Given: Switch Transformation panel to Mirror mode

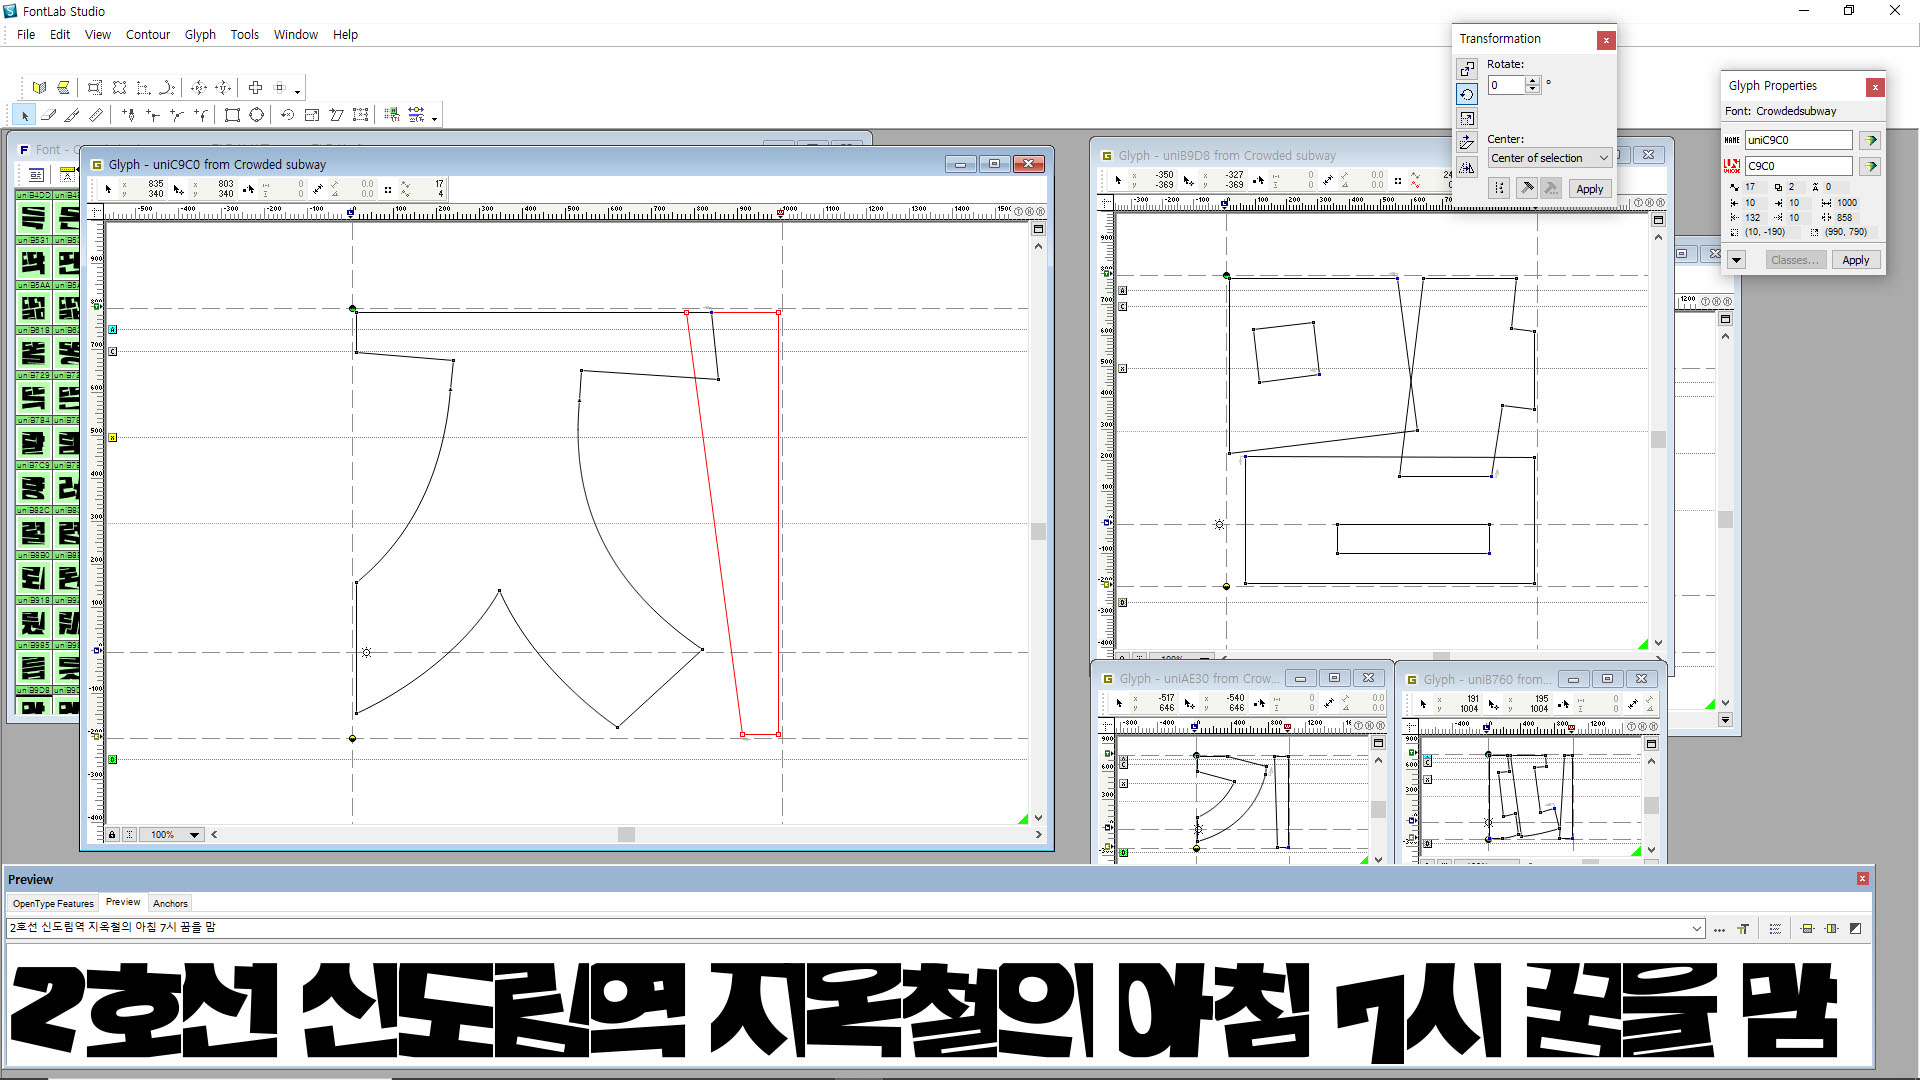Looking at the screenshot, I should [x=1466, y=167].
